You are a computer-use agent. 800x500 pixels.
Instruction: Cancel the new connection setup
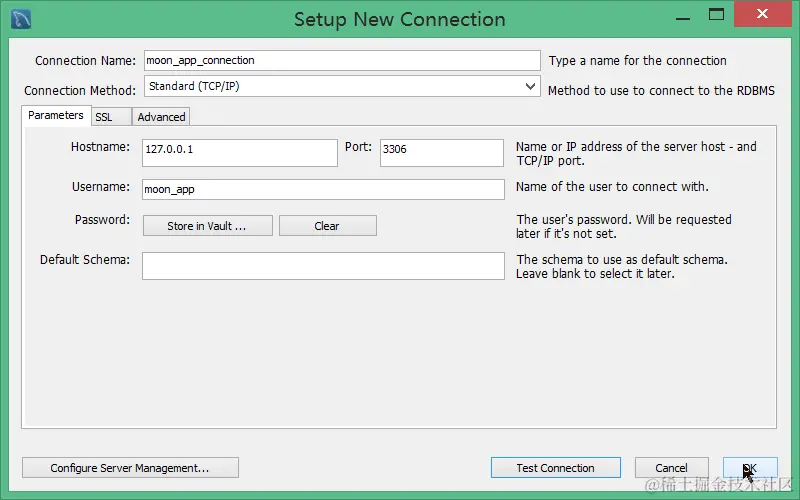click(671, 468)
